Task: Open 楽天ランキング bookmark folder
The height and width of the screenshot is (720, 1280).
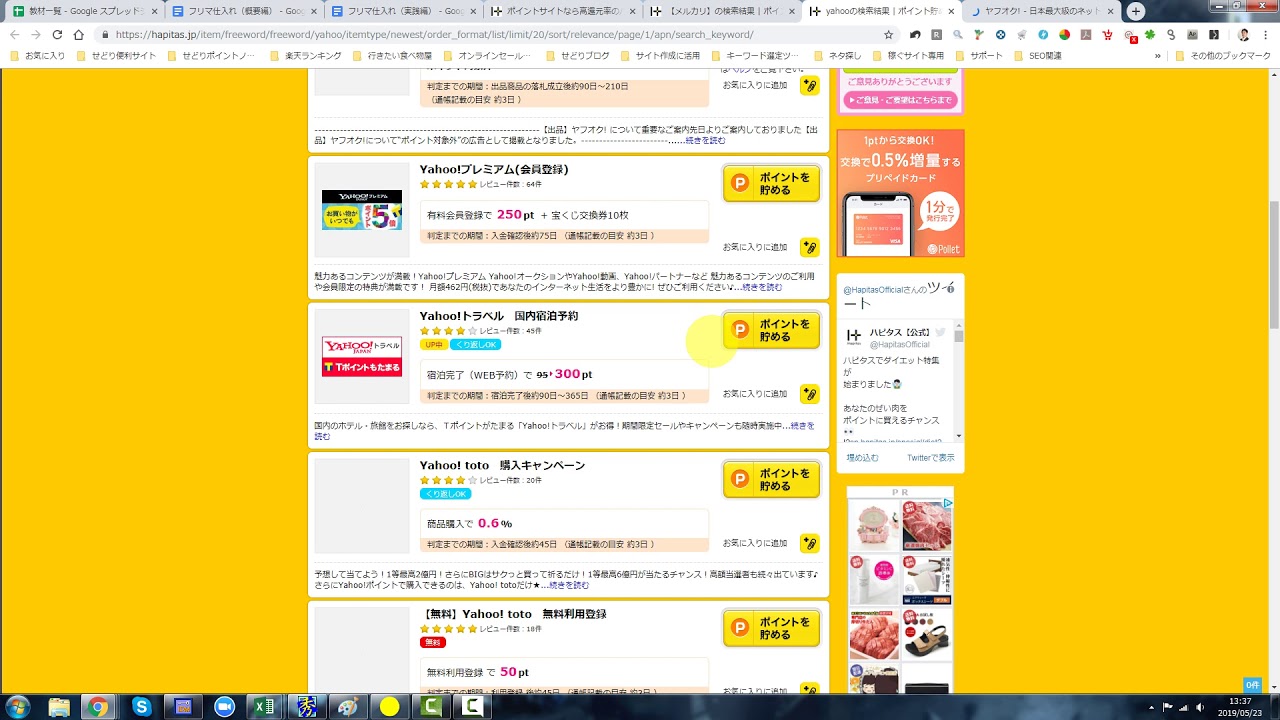Action: [306, 56]
